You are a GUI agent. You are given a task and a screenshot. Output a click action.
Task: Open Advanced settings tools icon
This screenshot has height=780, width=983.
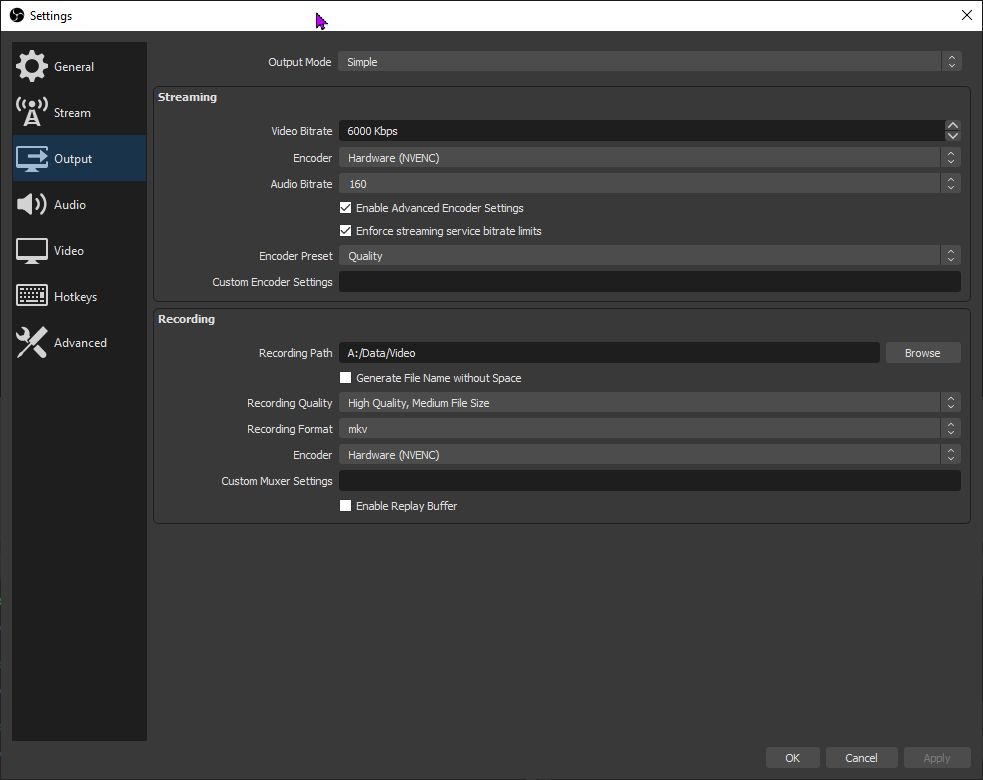click(32, 343)
